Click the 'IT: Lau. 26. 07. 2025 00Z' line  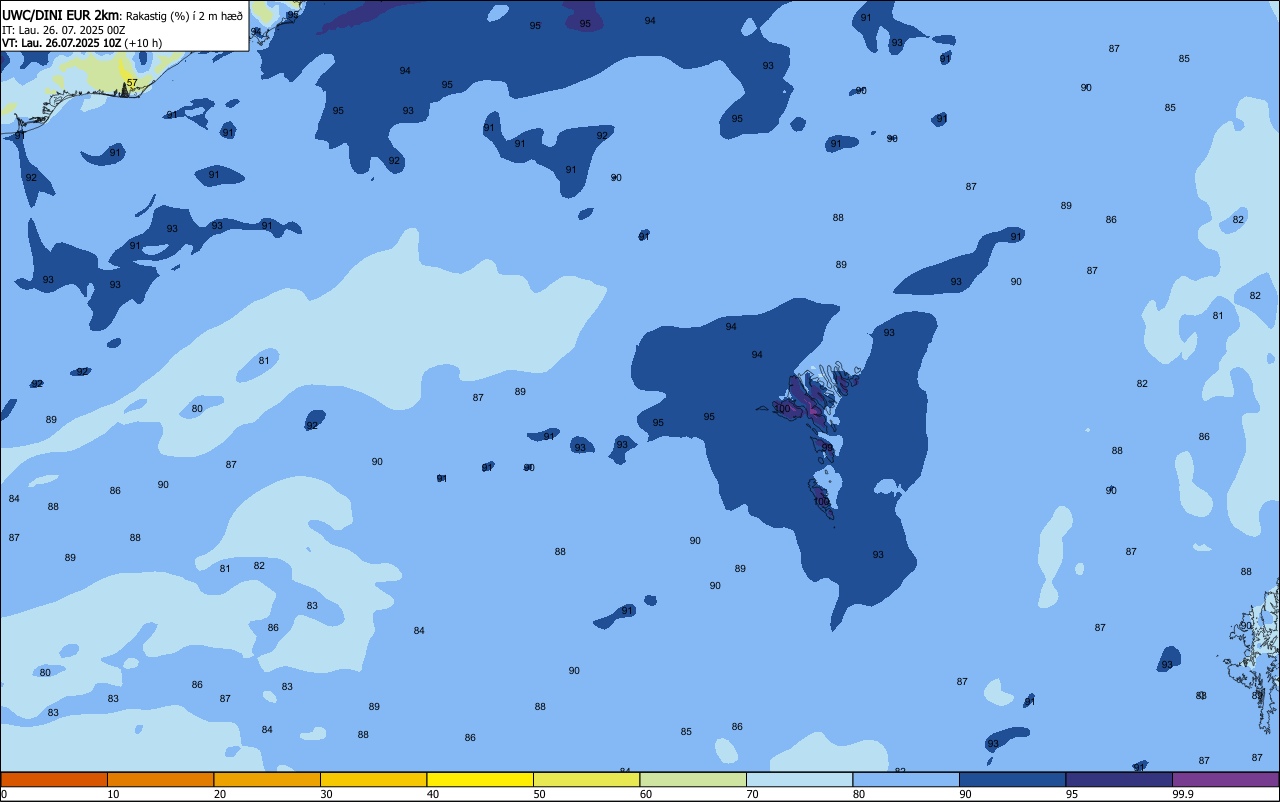(x=63, y=30)
